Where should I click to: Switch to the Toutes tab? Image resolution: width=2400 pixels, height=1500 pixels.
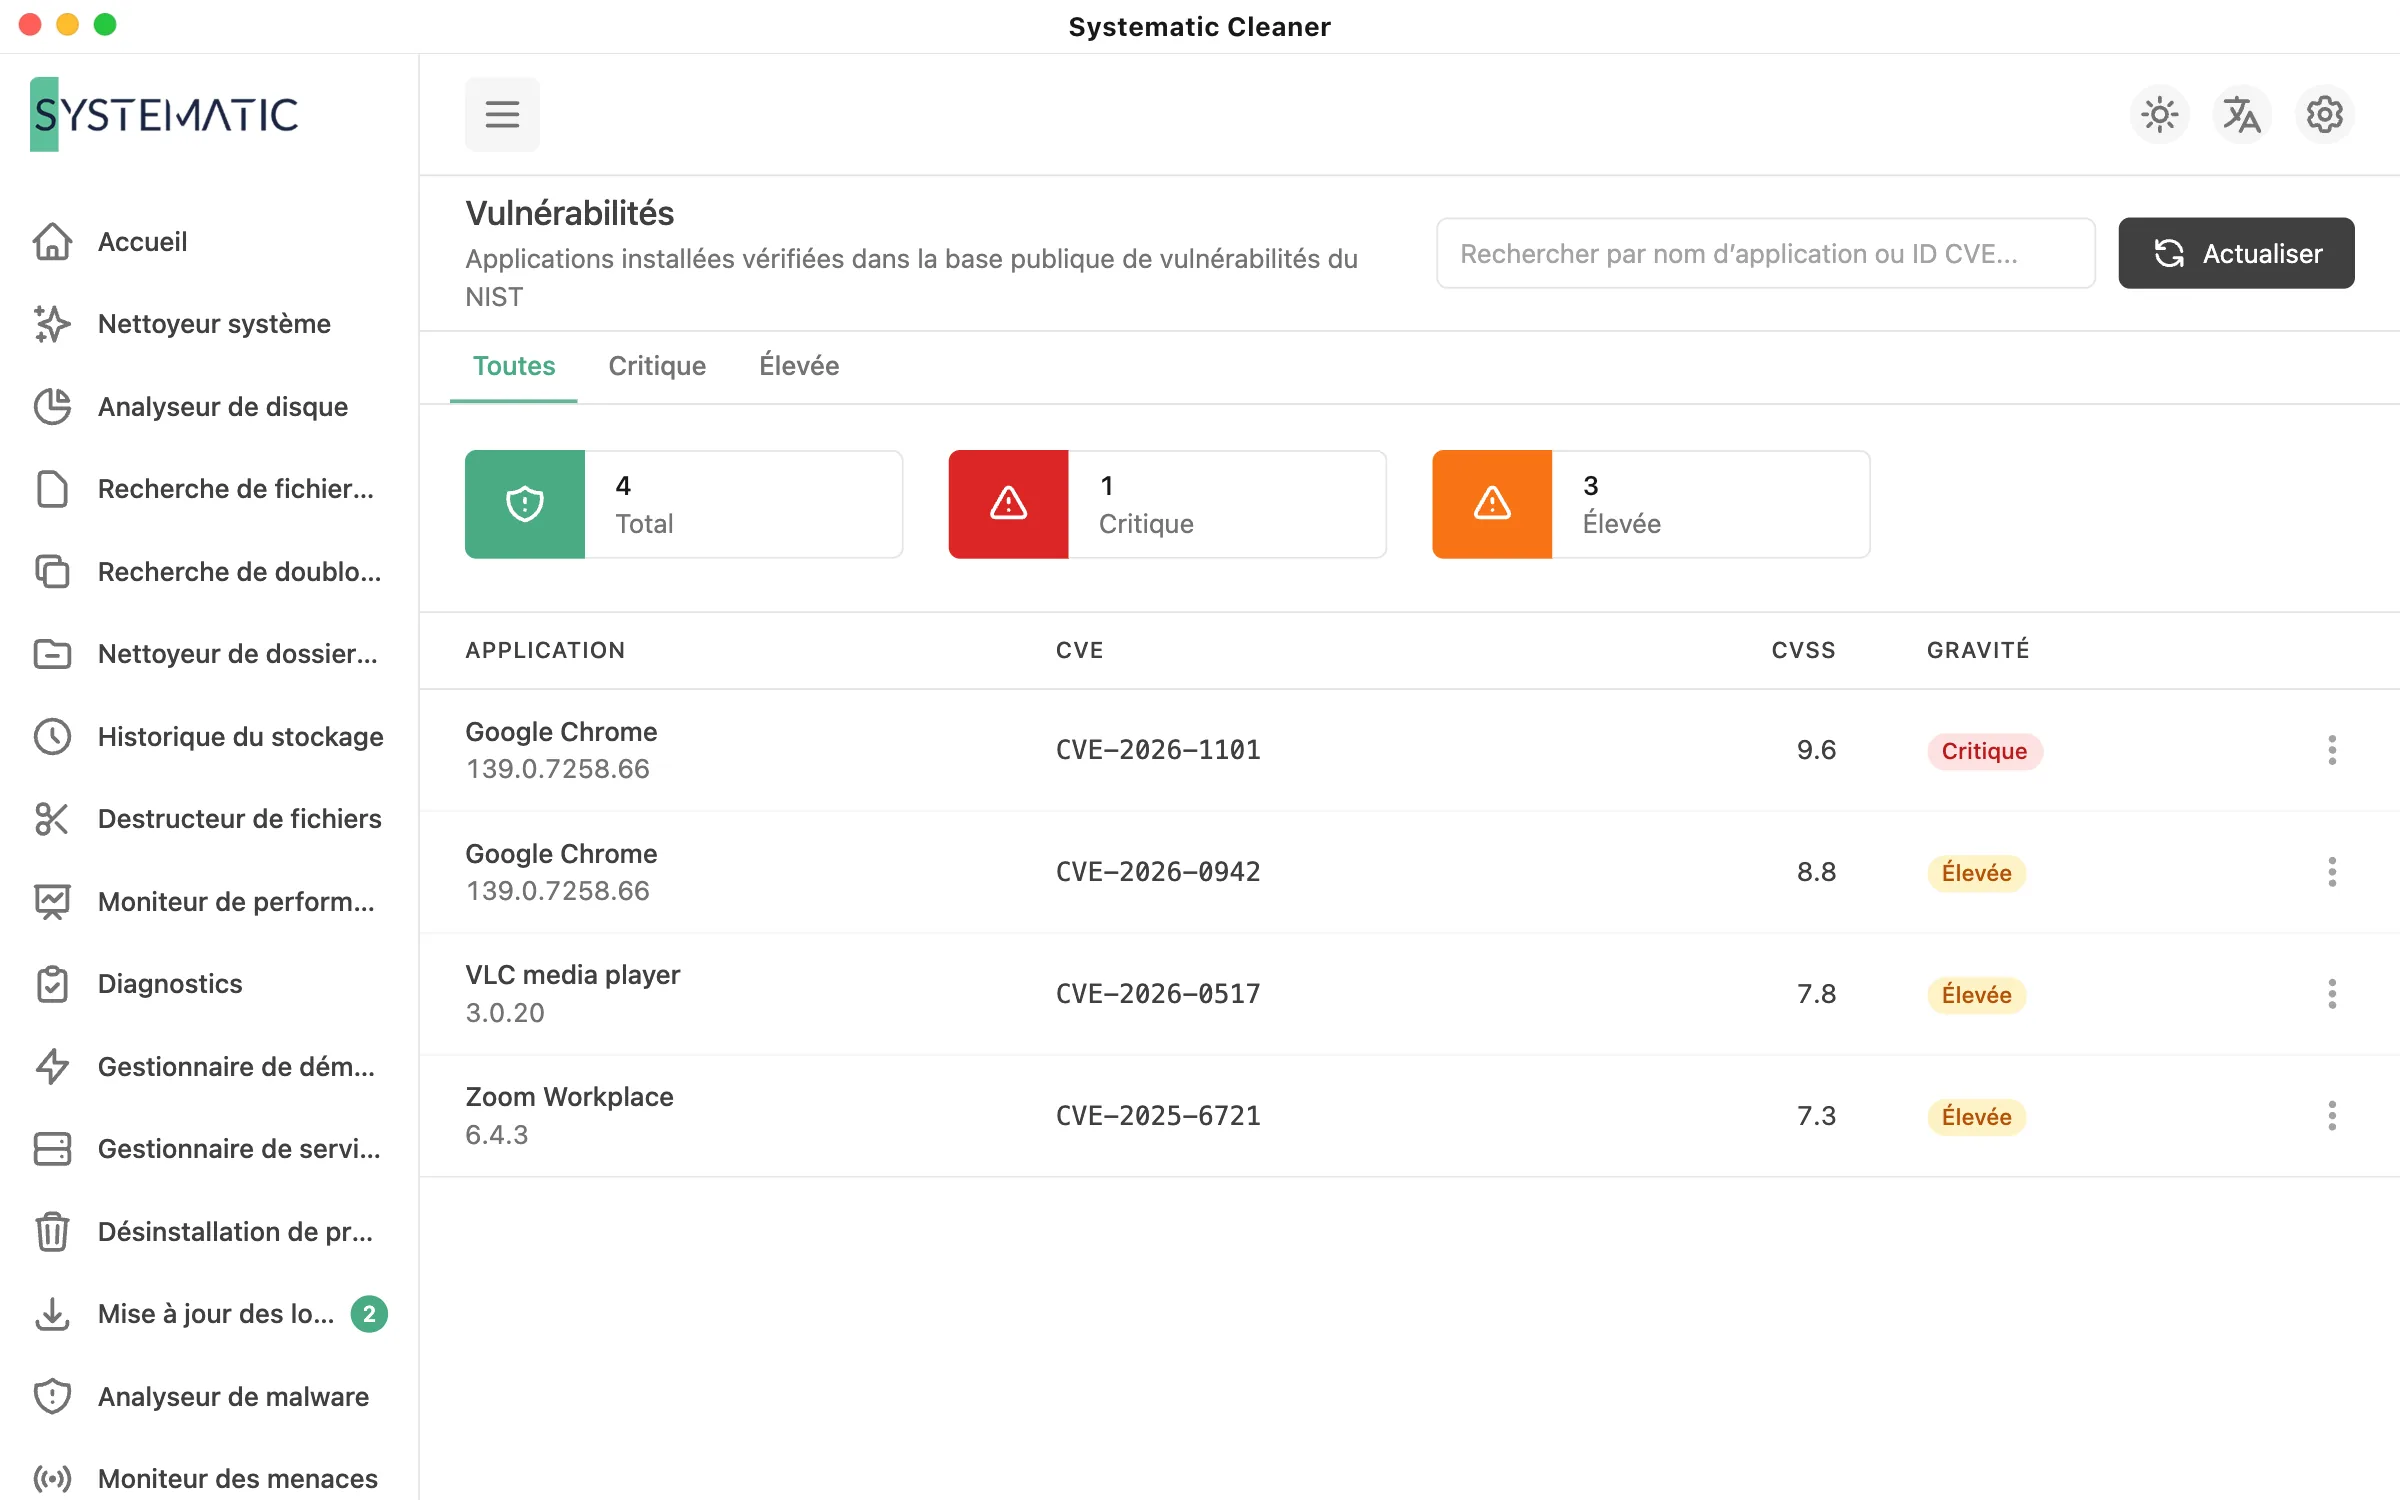tap(514, 366)
